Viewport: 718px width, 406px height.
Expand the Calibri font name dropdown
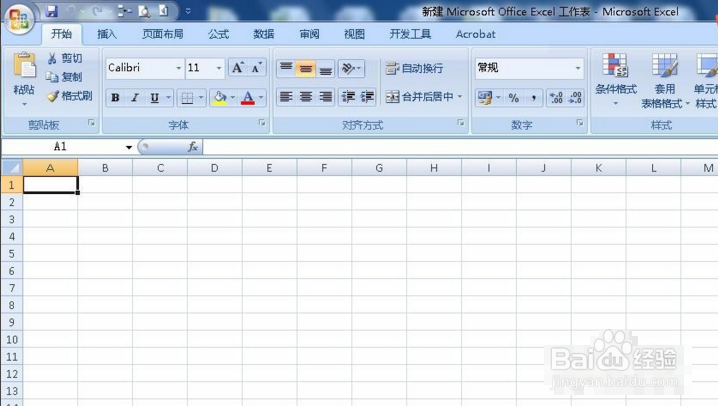tap(179, 68)
